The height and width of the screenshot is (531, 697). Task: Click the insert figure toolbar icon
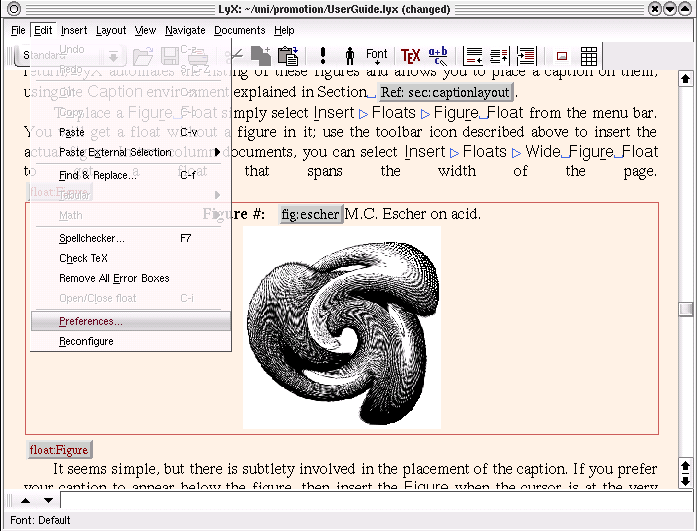click(x=562, y=56)
